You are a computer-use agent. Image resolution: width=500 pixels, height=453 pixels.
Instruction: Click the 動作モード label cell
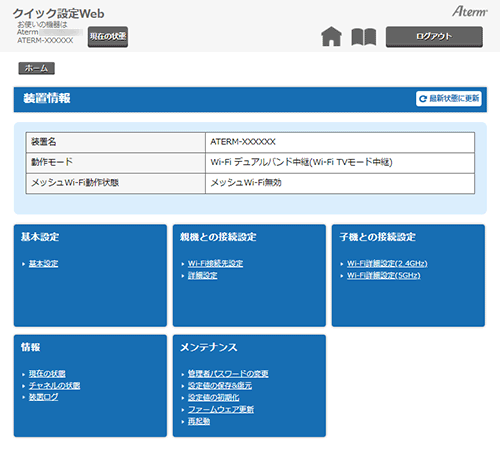(116, 163)
